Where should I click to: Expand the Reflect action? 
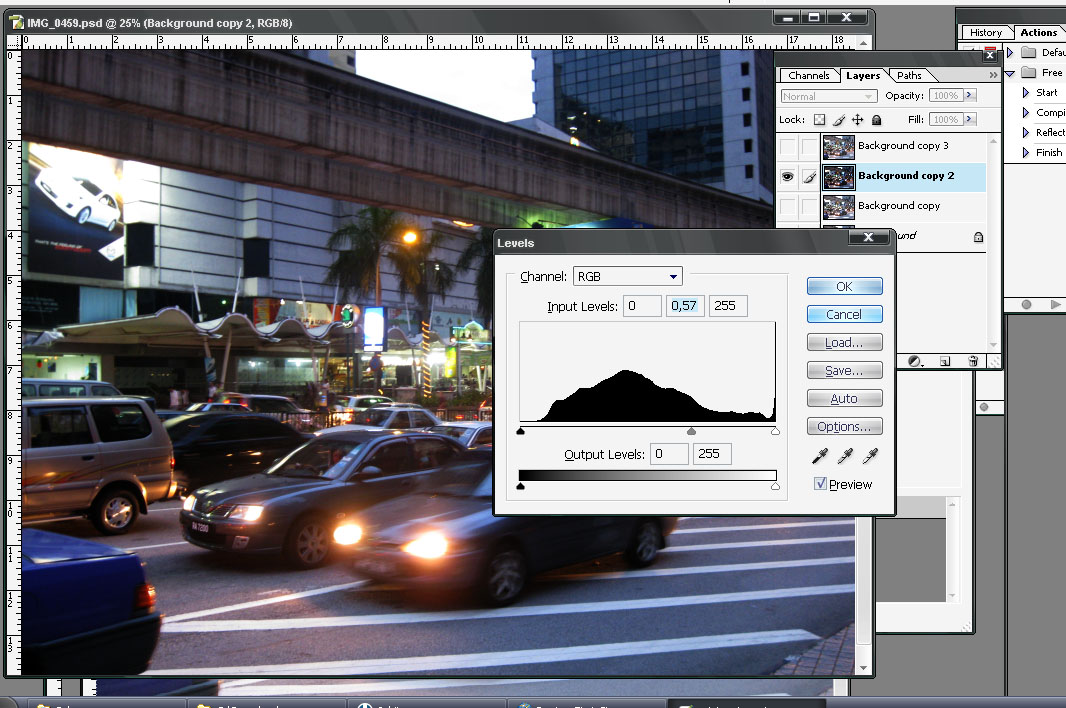1025,133
